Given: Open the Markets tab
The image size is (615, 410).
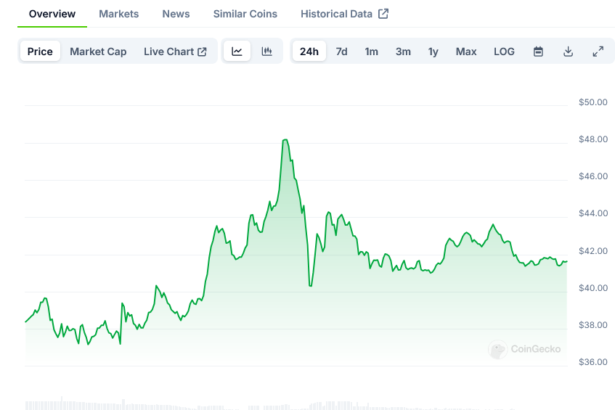Looking at the screenshot, I should pyautogui.click(x=119, y=14).
